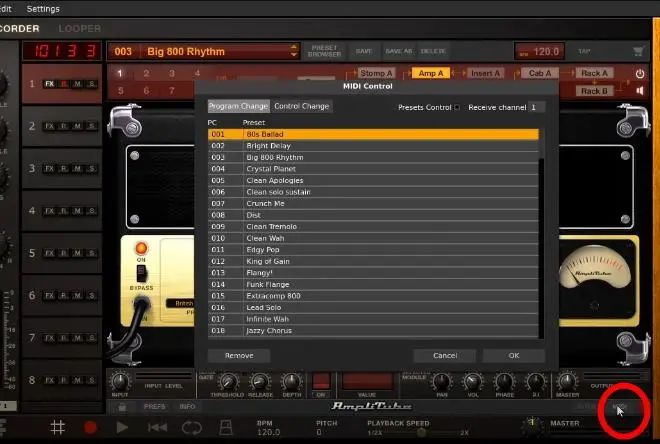
Task: Select preset row 003 Big 800 Rhythm in list
Action: pyautogui.click(x=373, y=157)
